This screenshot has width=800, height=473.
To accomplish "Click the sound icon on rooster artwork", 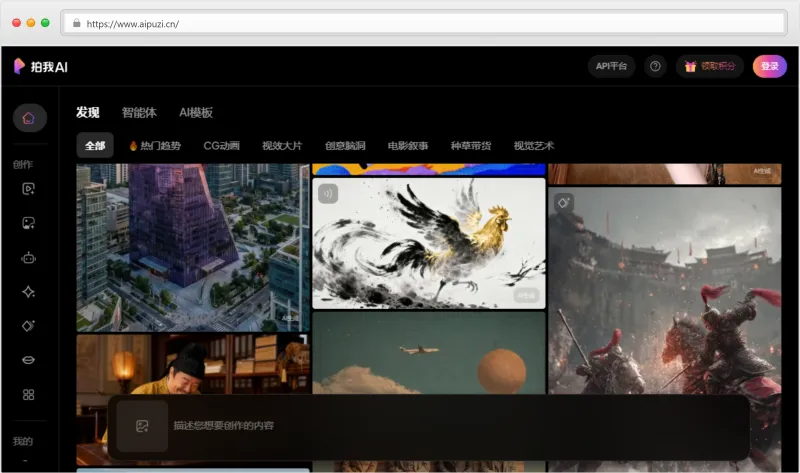I will tap(328, 193).
